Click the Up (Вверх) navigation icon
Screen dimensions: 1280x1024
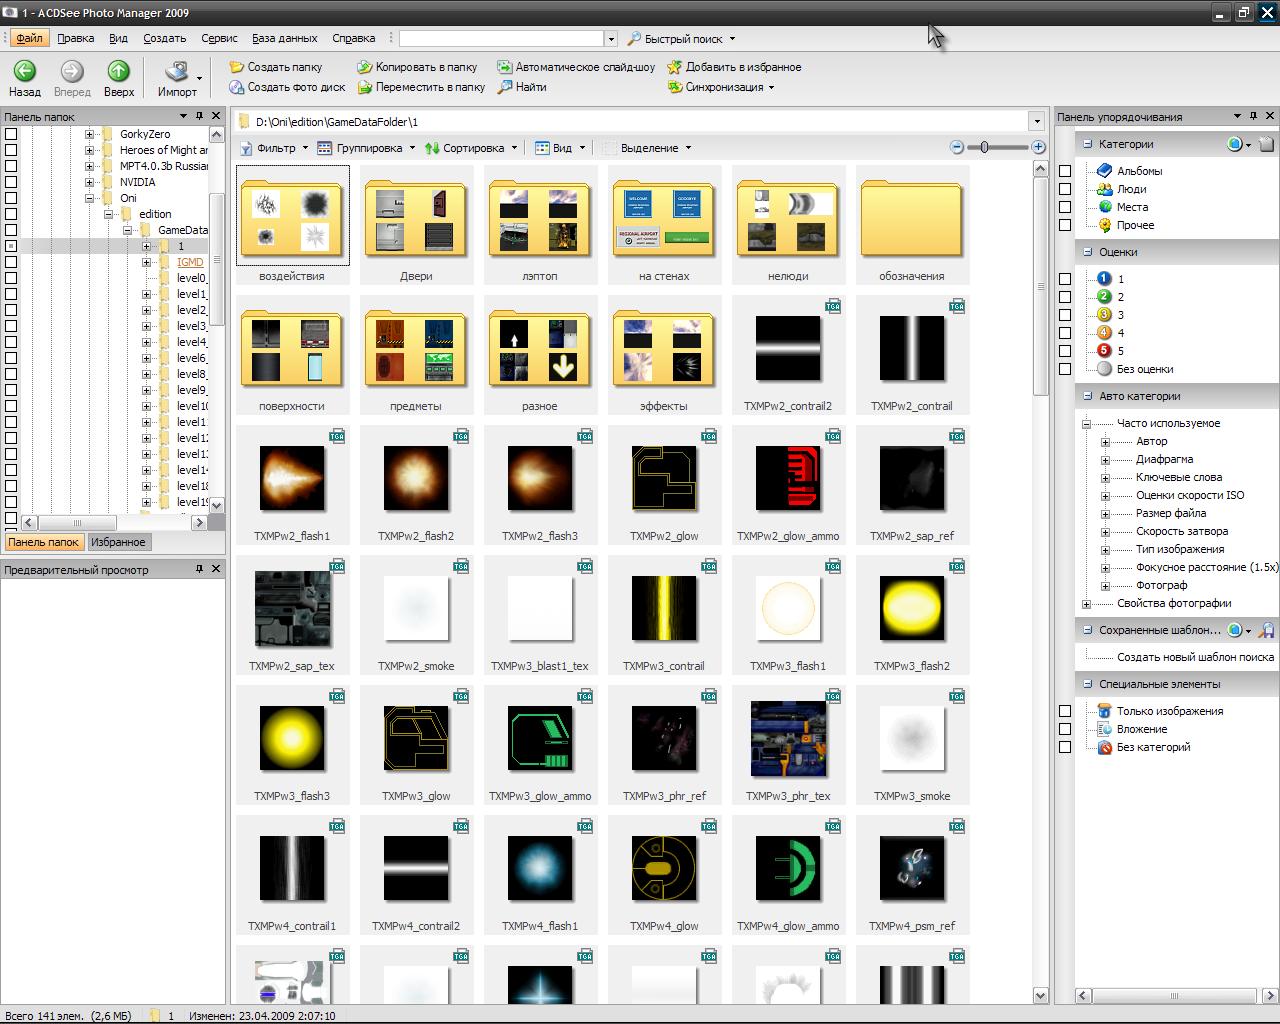(x=118, y=71)
